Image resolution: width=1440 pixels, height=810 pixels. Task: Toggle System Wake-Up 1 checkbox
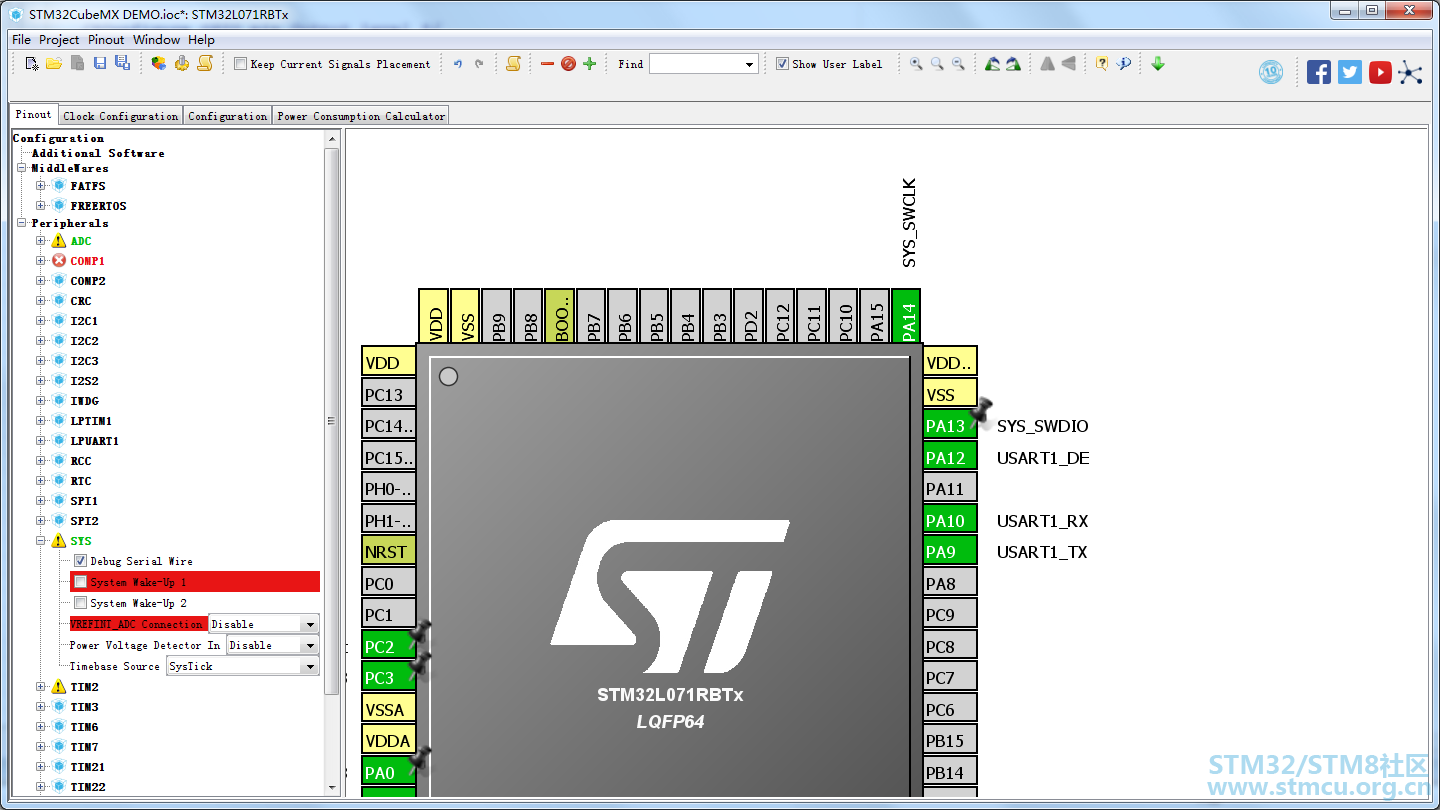[x=81, y=582]
